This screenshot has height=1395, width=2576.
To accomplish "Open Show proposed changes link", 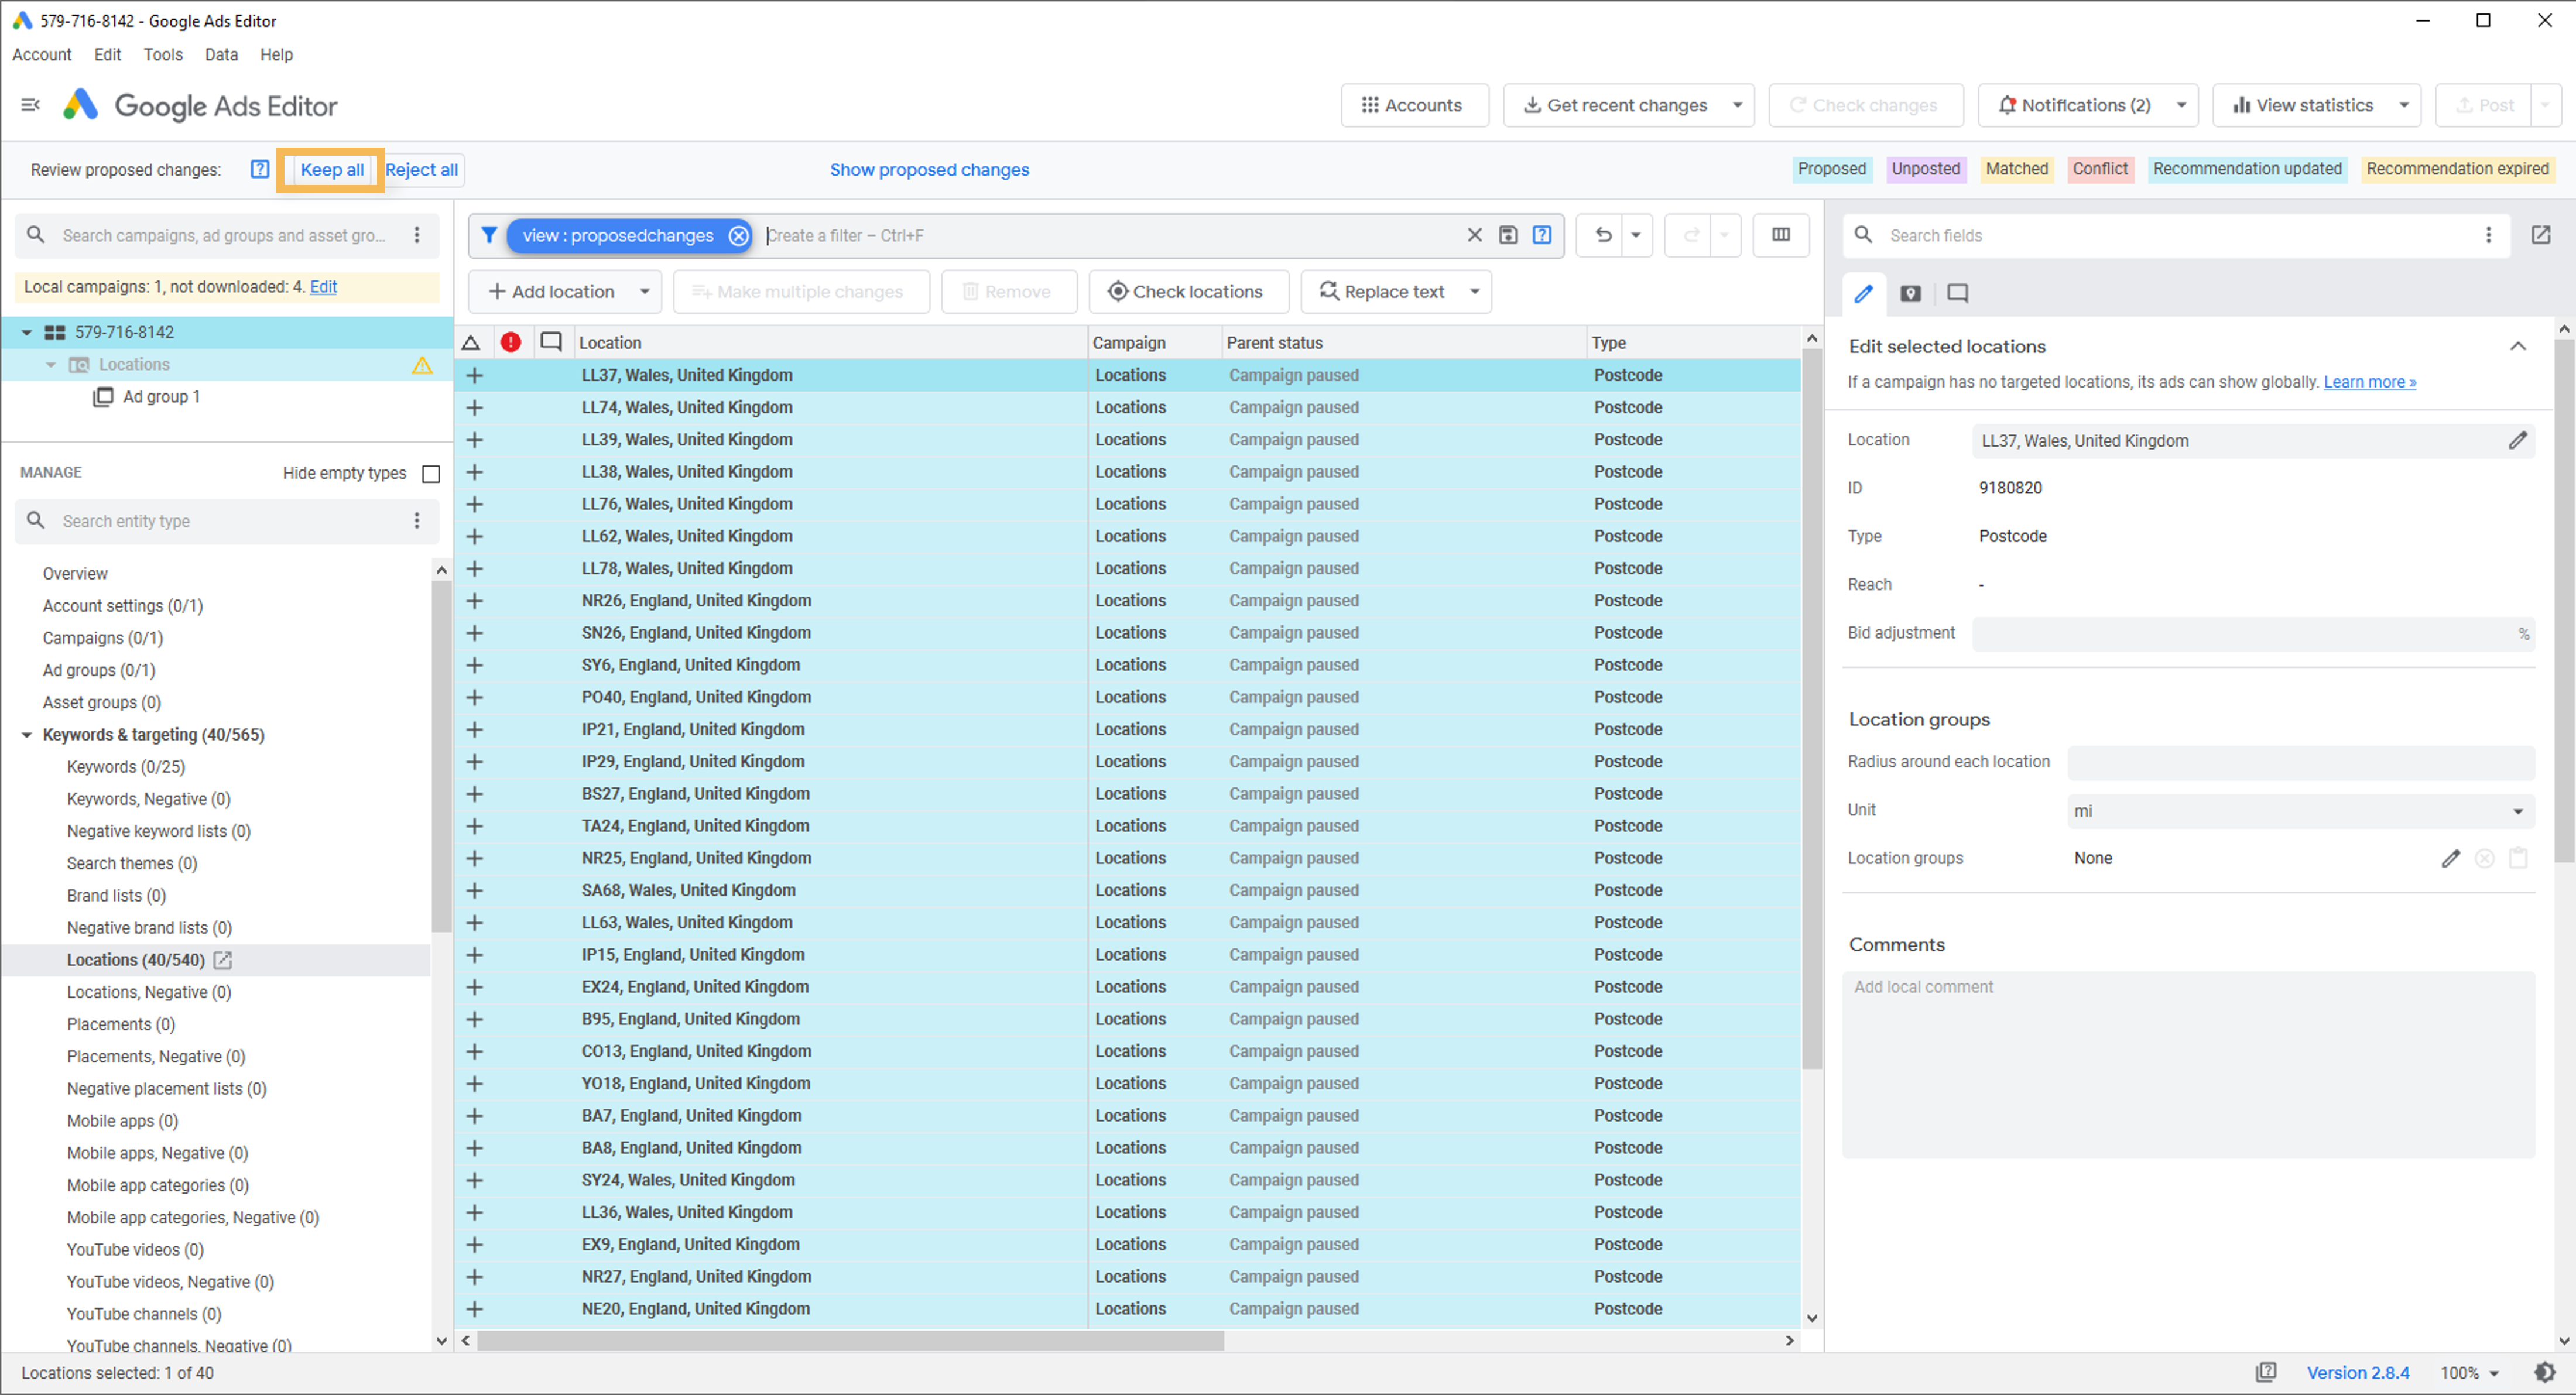I will tap(929, 170).
